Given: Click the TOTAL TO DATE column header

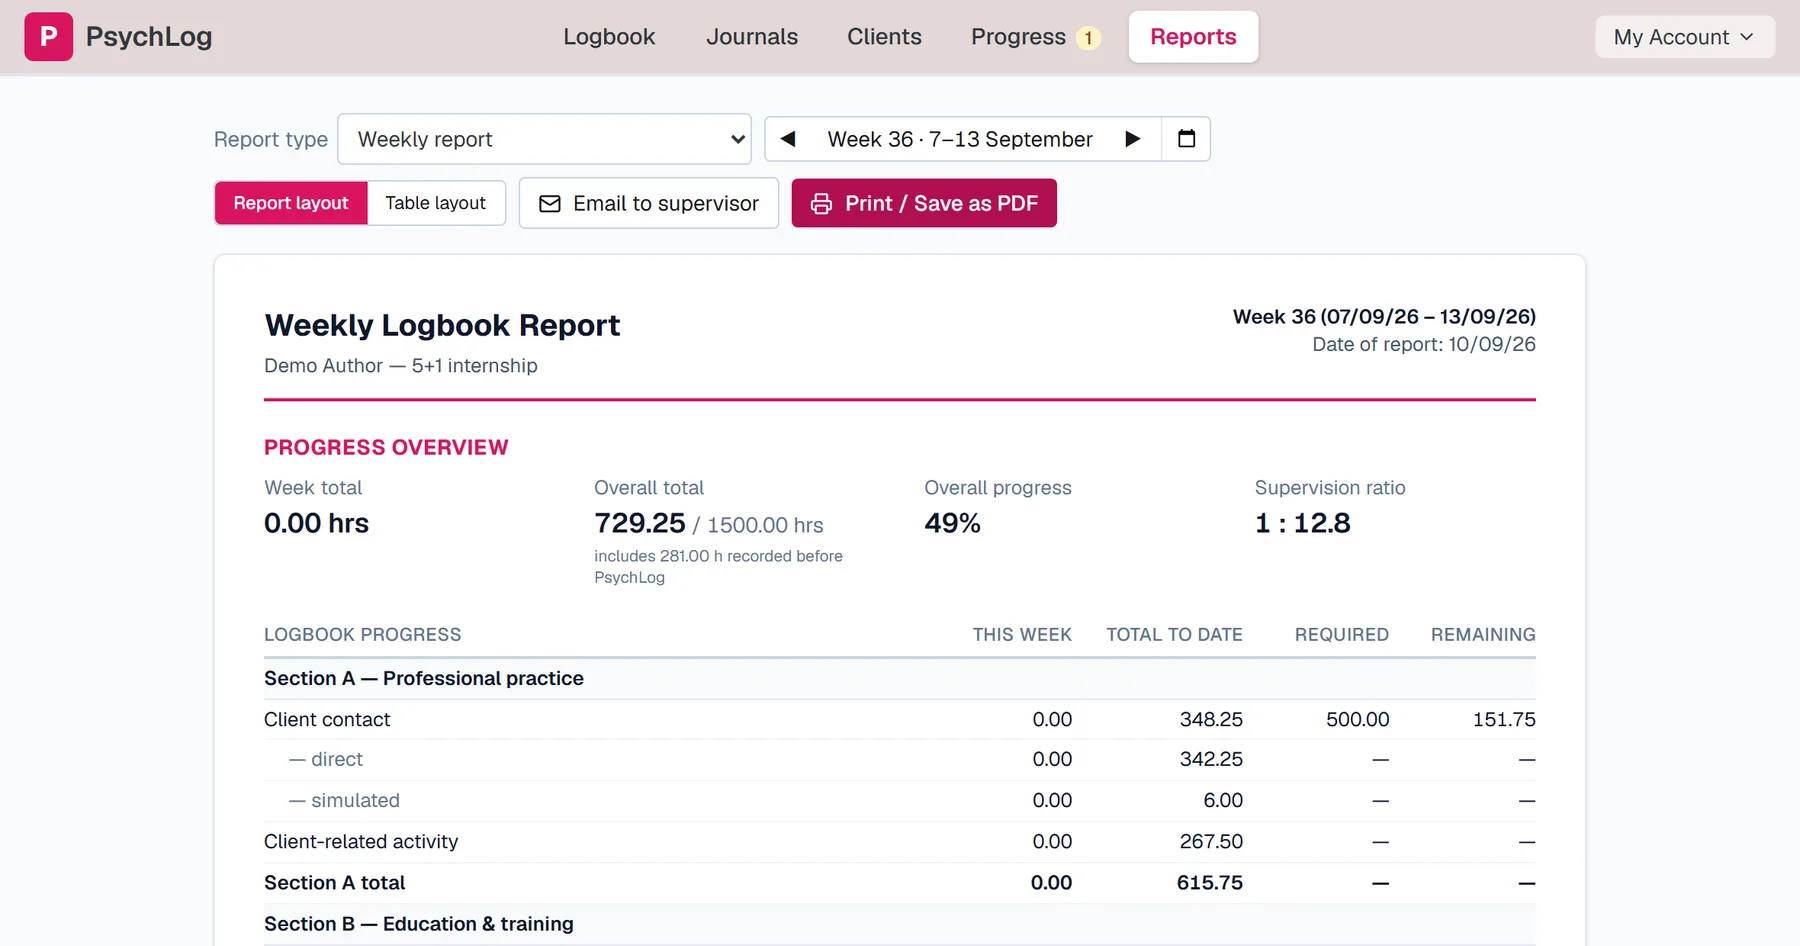Looking at the screenshot, I should point(1174,634).
